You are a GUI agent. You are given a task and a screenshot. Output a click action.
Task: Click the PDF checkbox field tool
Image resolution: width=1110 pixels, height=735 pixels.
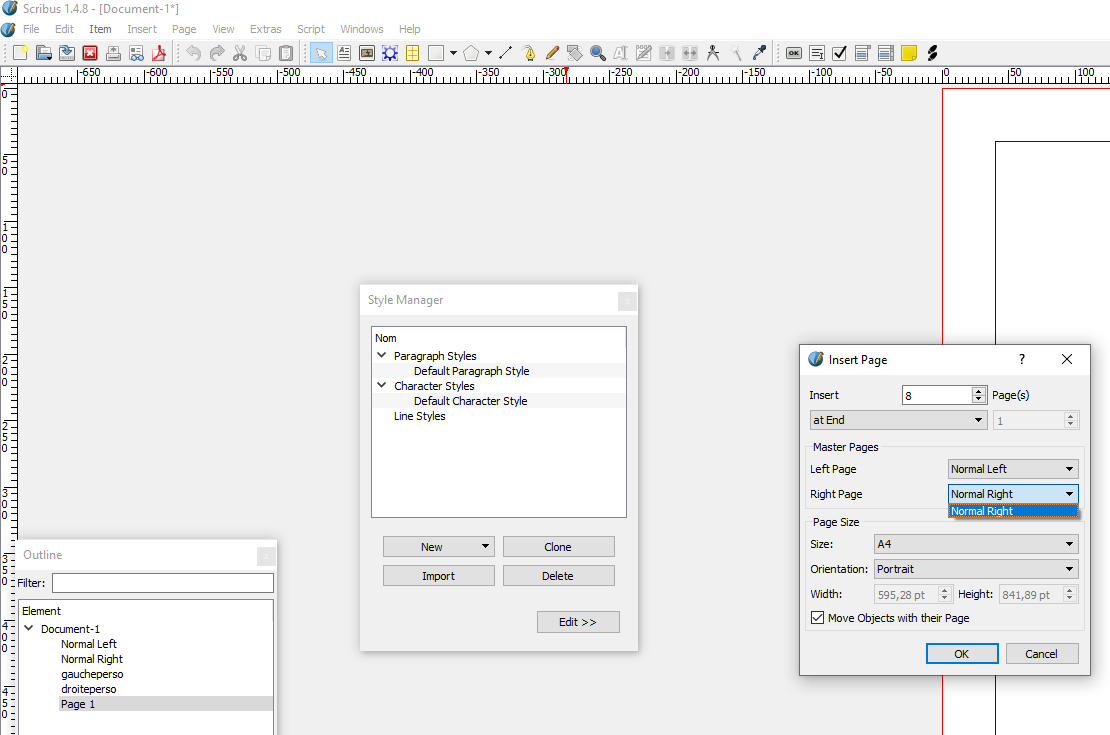(840, 53)
